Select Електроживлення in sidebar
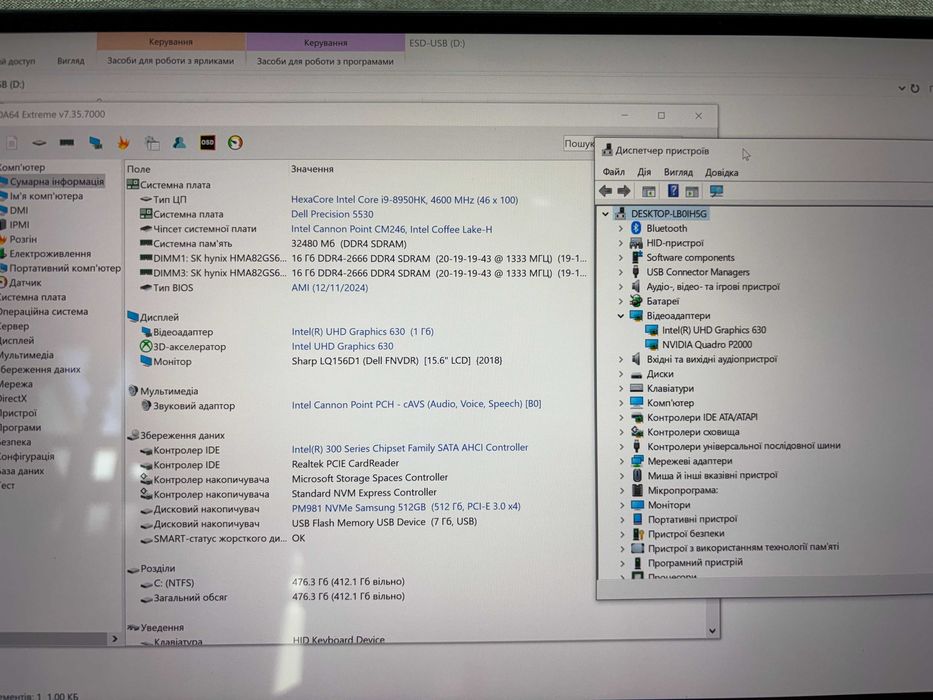Screen dimensions: 933x700 point(50,254)
